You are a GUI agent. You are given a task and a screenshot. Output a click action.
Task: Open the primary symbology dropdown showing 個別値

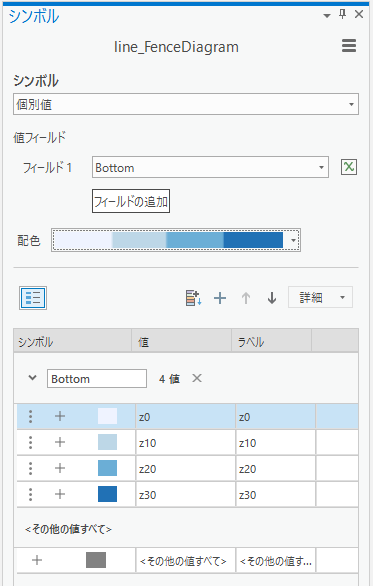coord(186,104)
